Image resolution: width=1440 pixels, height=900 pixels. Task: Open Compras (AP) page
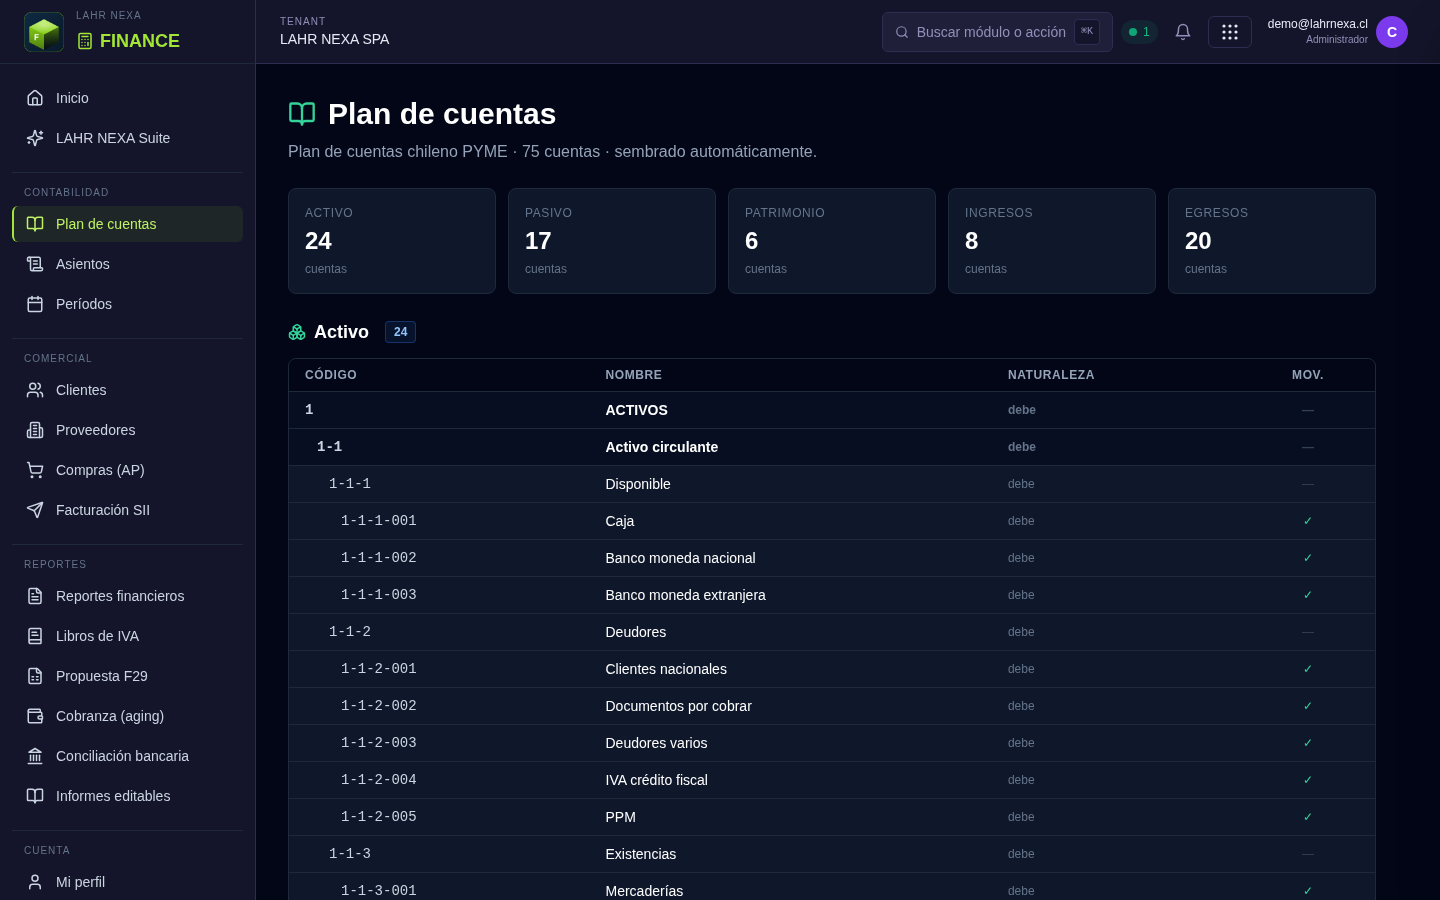pos(127,470)
